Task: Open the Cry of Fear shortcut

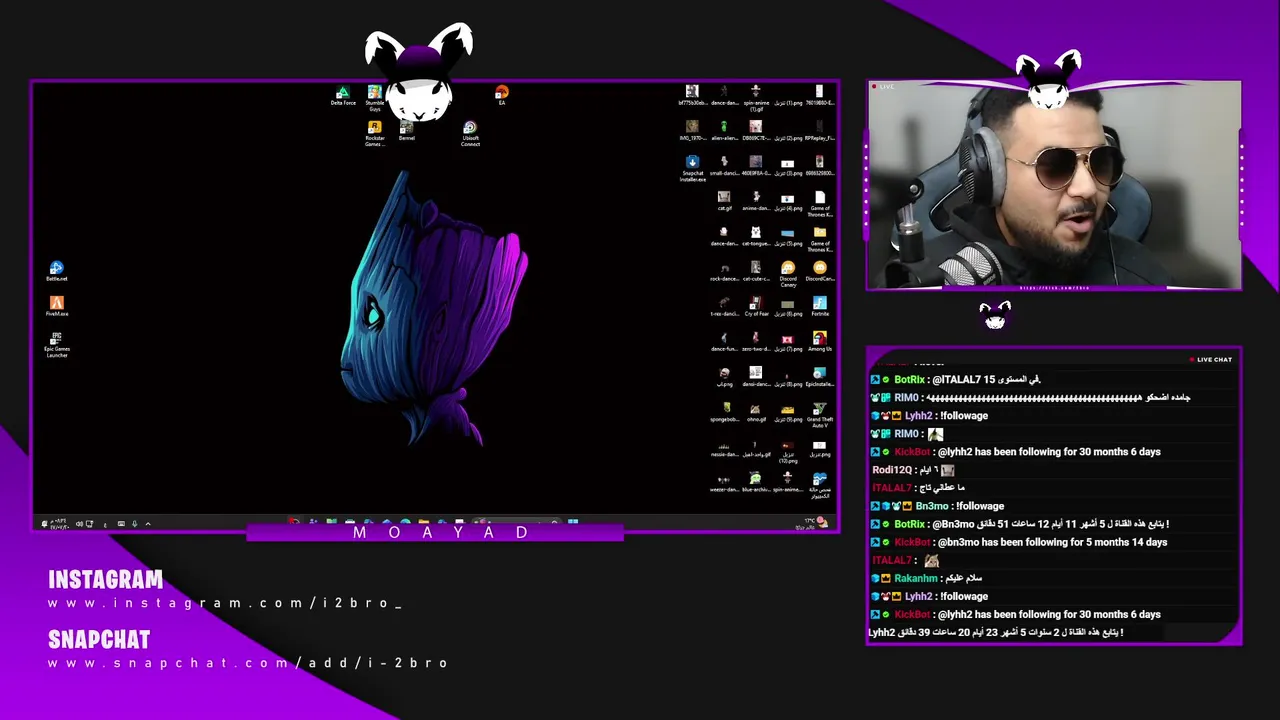Action: click(x=756, y=306)
